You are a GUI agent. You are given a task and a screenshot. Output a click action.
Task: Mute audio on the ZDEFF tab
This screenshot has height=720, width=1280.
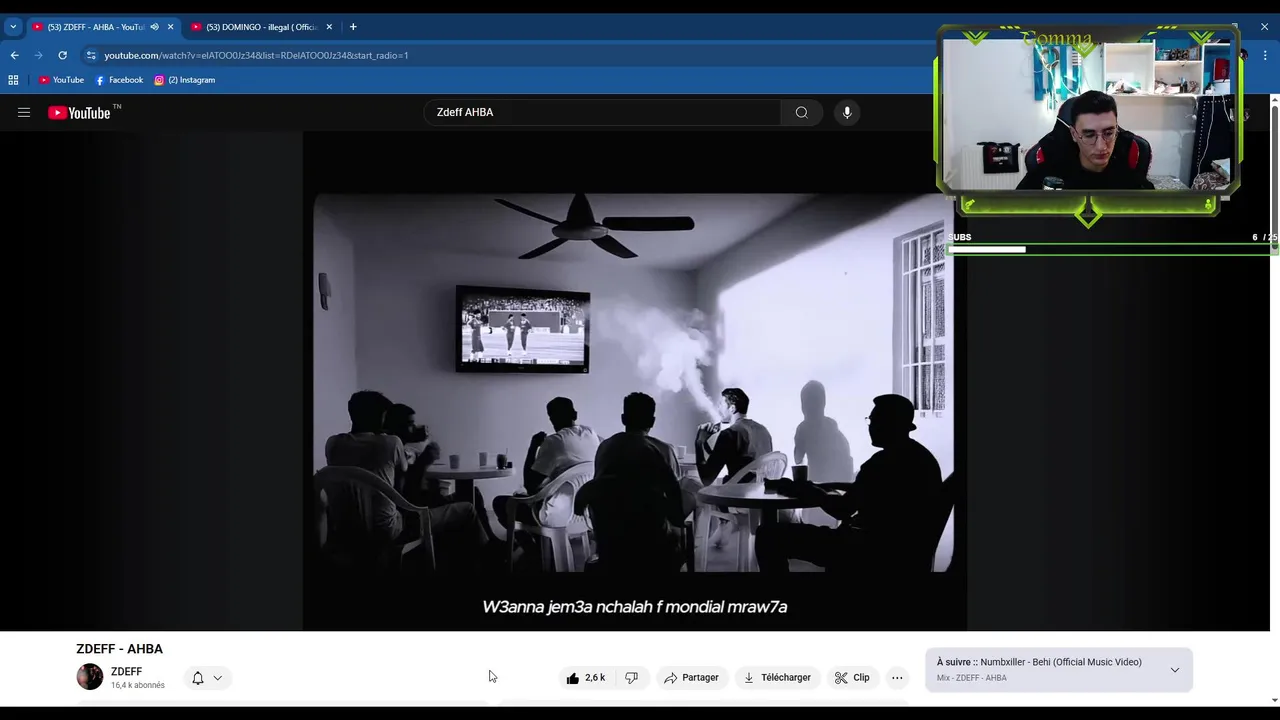tap(154, 27)
